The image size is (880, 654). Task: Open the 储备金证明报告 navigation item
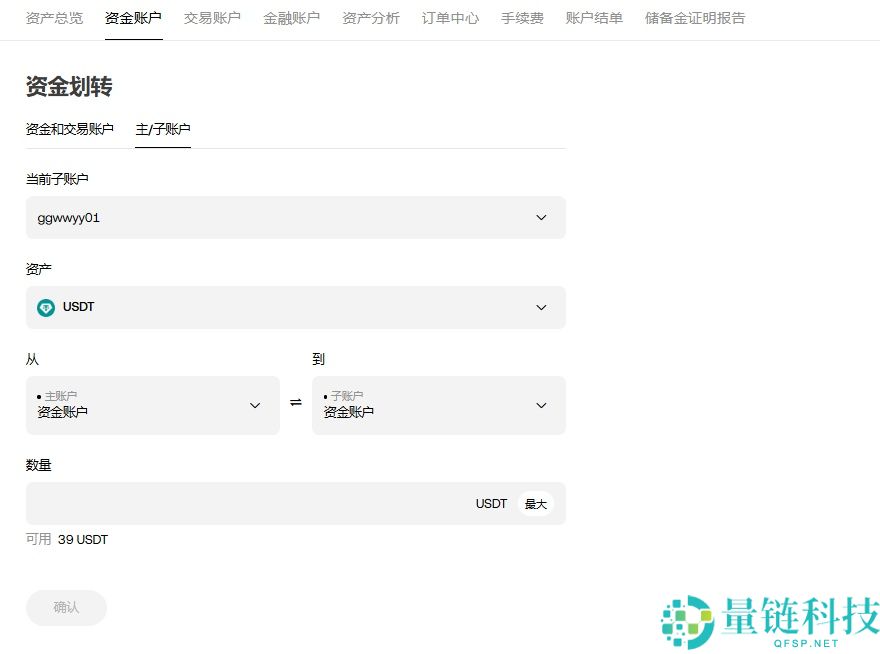point(694,17)
